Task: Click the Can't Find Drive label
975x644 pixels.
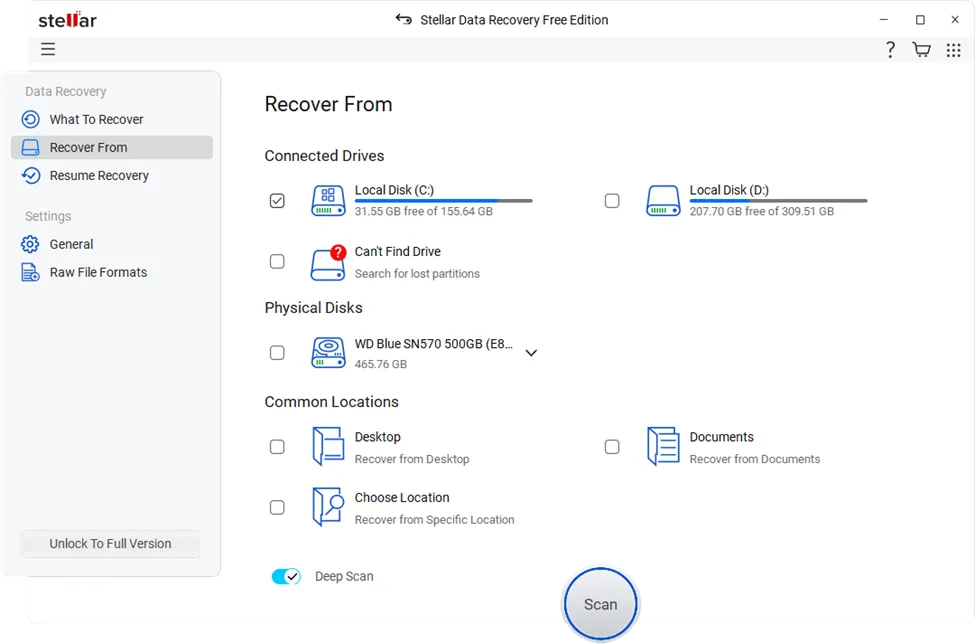Action: [397, 252]
